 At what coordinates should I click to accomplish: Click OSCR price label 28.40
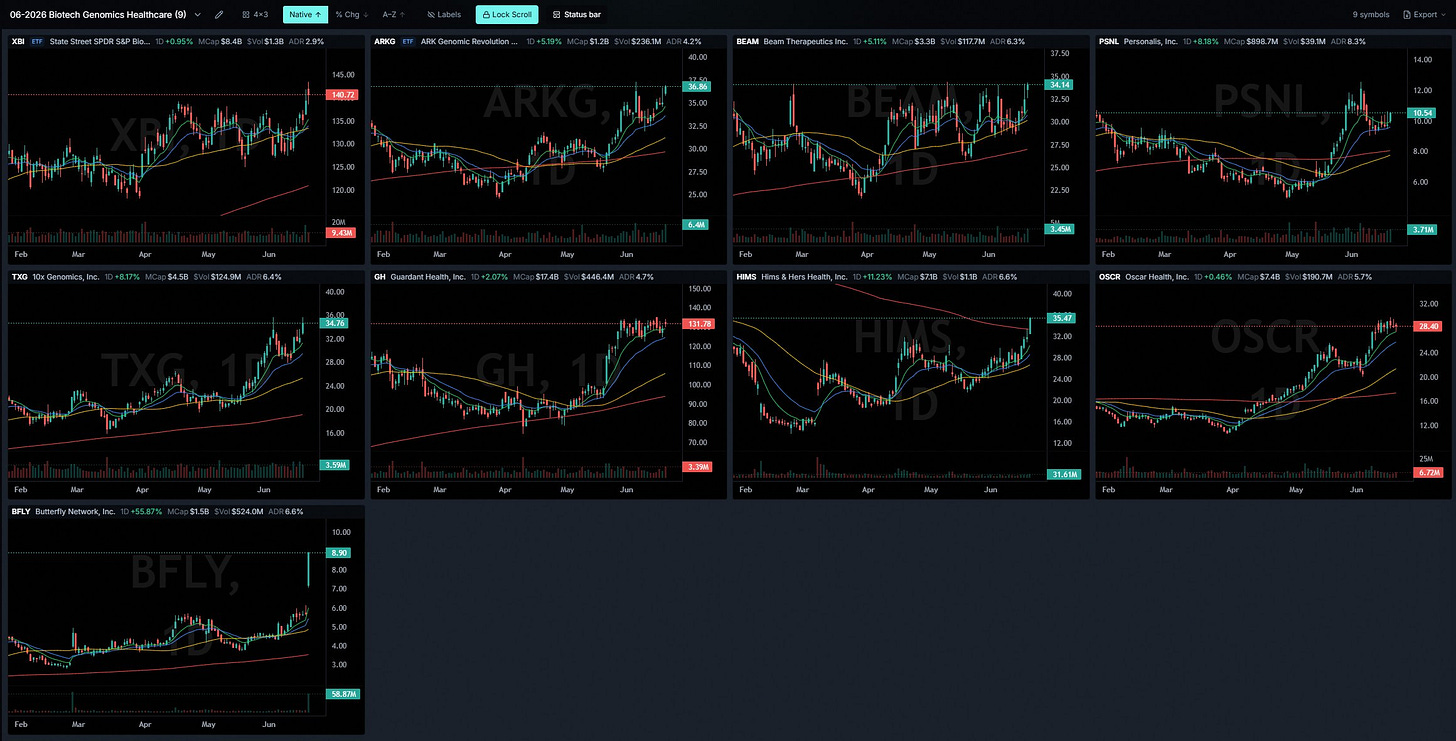point(1429,326)
